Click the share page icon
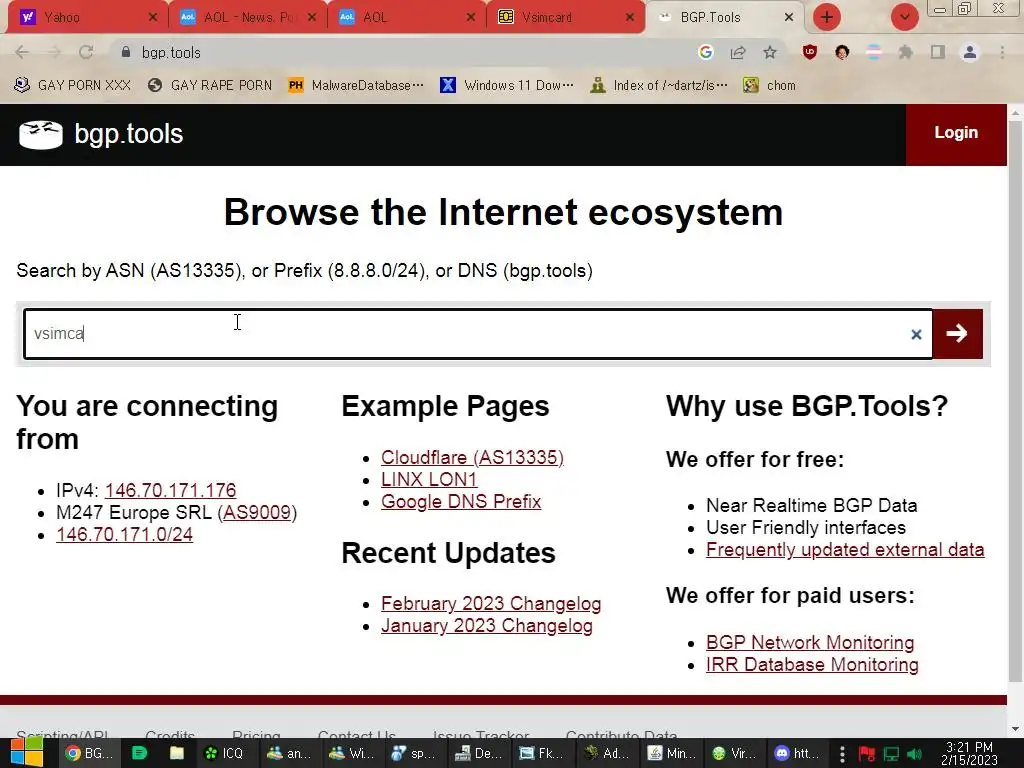The image size is (1024, 768). [738, 52]
